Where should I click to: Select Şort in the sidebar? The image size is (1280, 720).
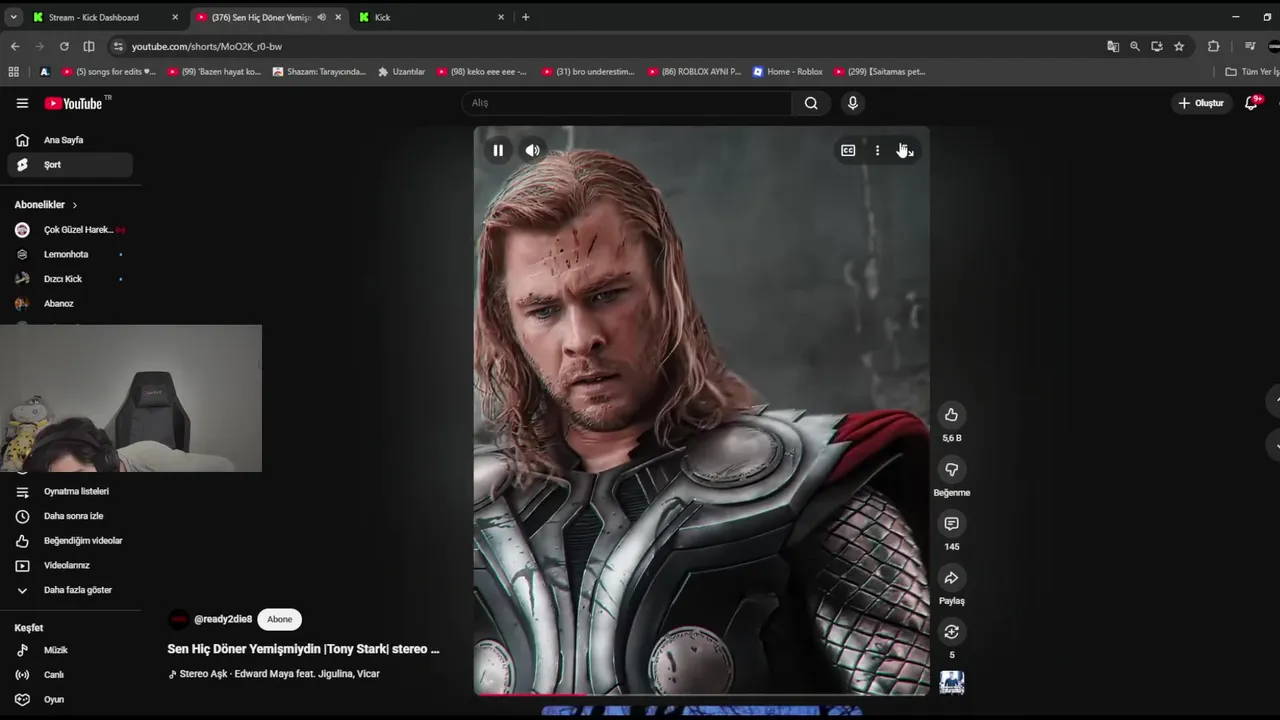(70, 165)
